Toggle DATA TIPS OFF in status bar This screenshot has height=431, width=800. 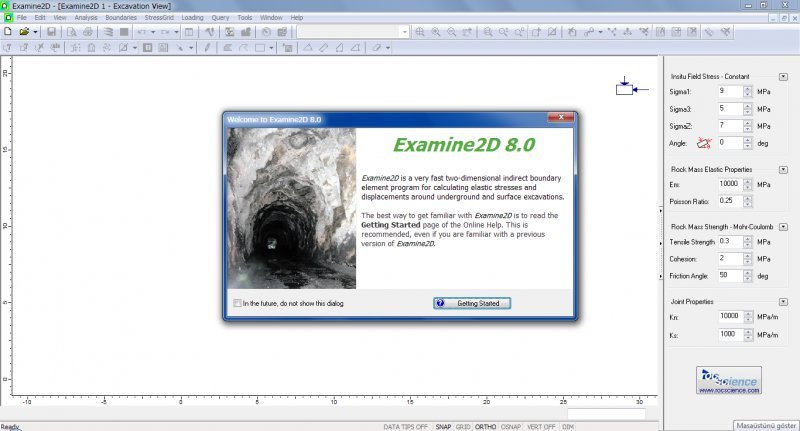[x=405, y=427]
